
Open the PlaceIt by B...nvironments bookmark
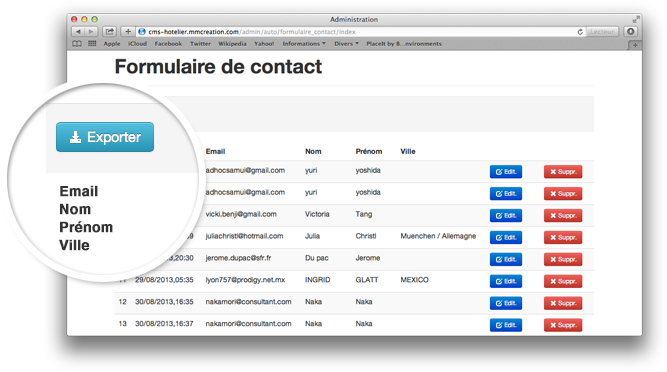click(404, 44)
